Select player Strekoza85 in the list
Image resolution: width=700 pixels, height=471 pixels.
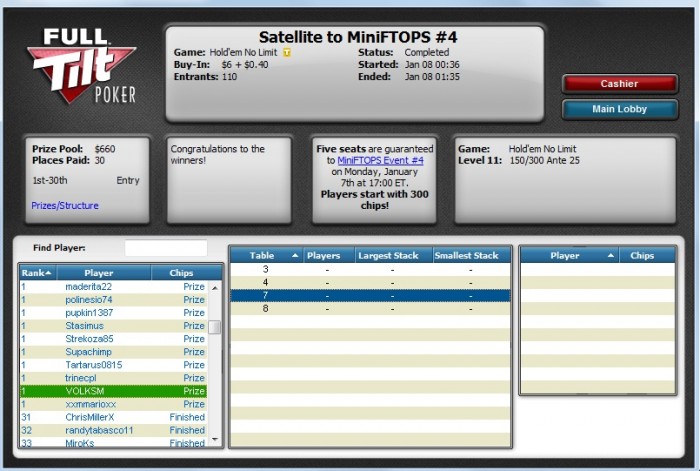113,339
